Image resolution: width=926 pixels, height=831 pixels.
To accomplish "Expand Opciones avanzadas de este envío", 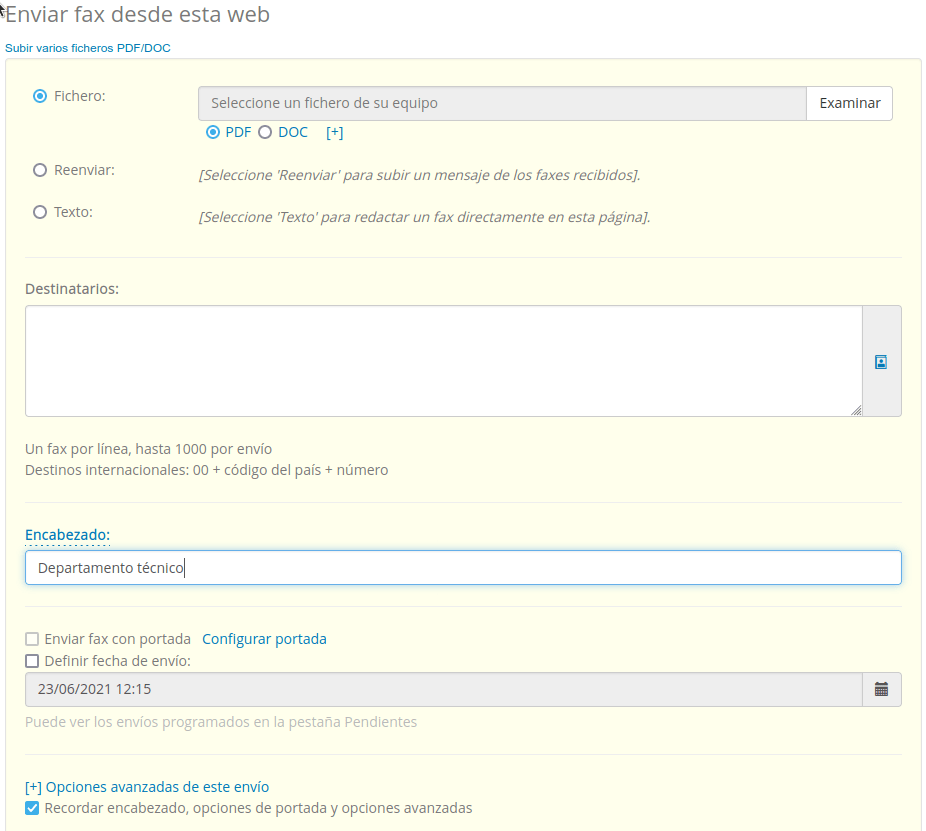I will (x=147, y=787).
